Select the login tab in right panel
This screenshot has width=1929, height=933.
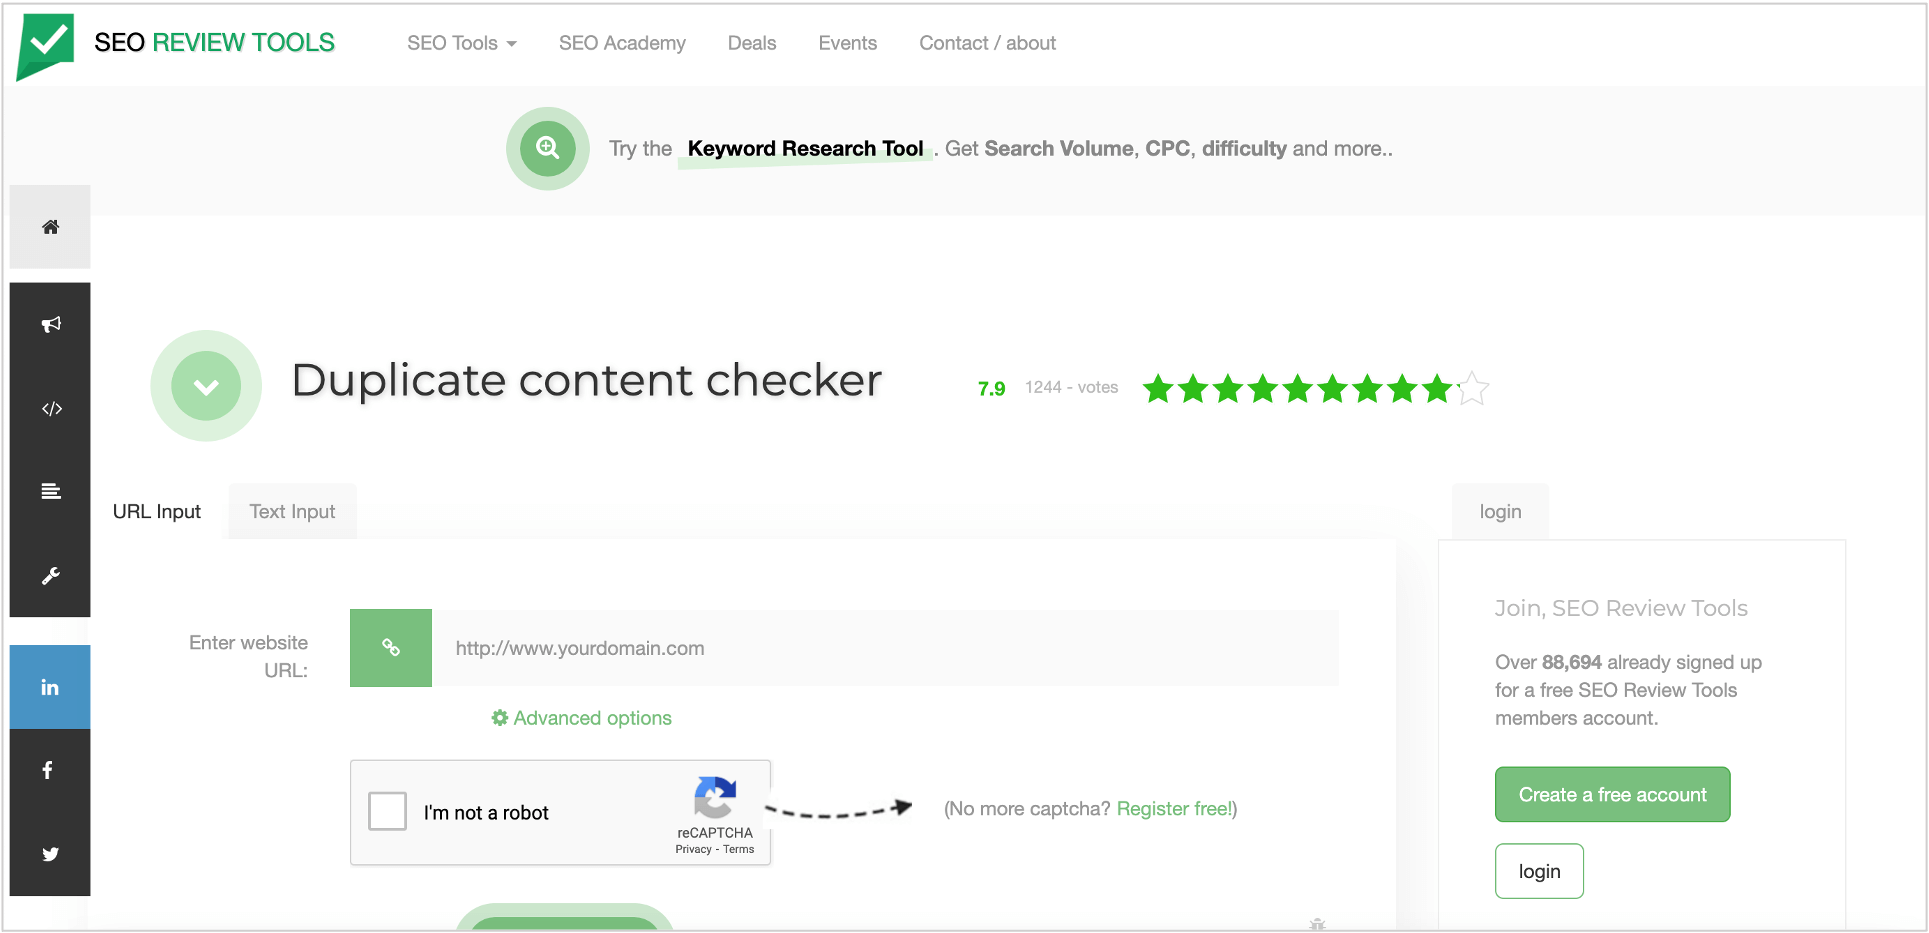coord(1500,511)
